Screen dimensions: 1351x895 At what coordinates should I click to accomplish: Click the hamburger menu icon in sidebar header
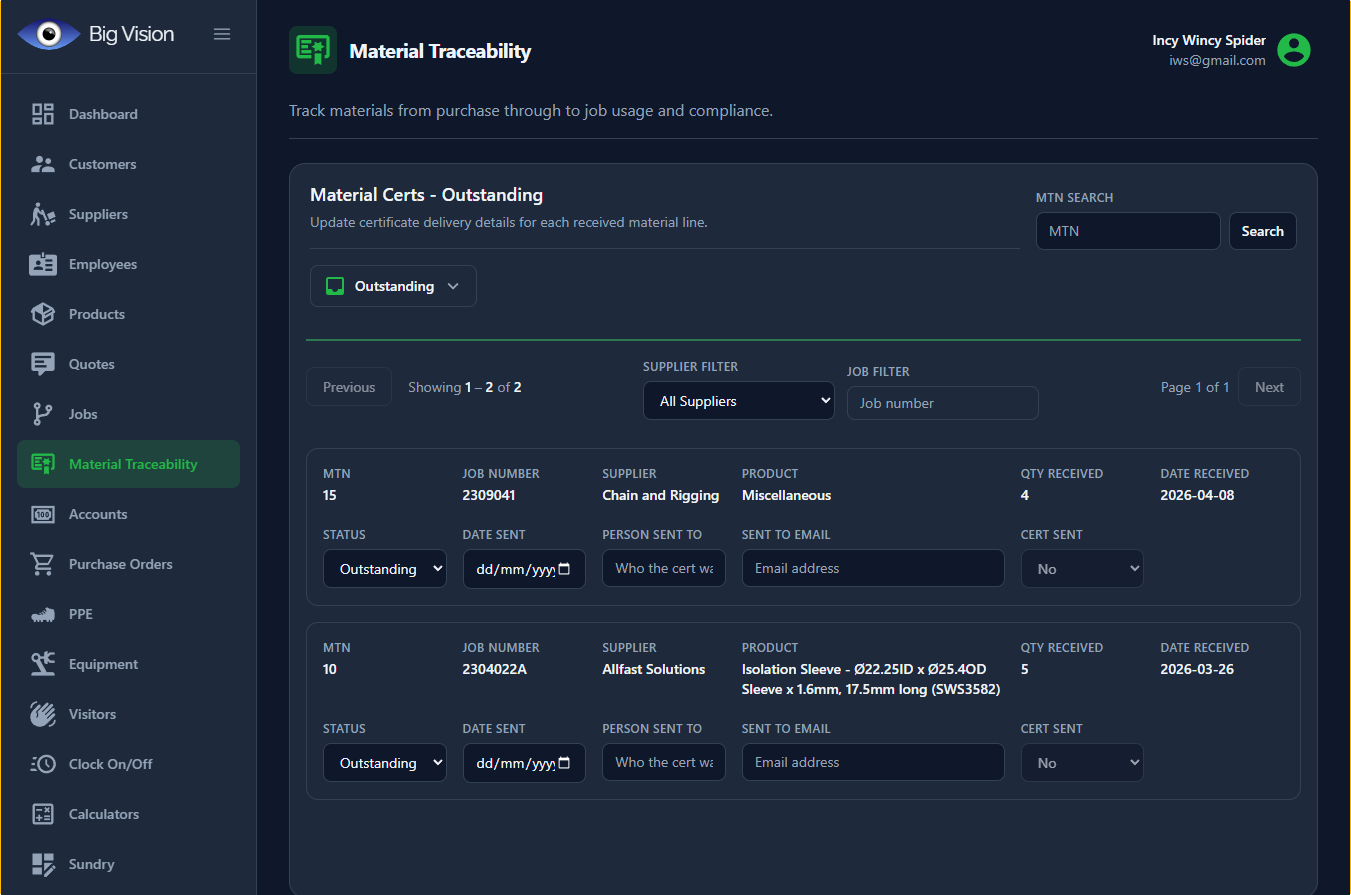pyautogui.click(x=222, y=34)
